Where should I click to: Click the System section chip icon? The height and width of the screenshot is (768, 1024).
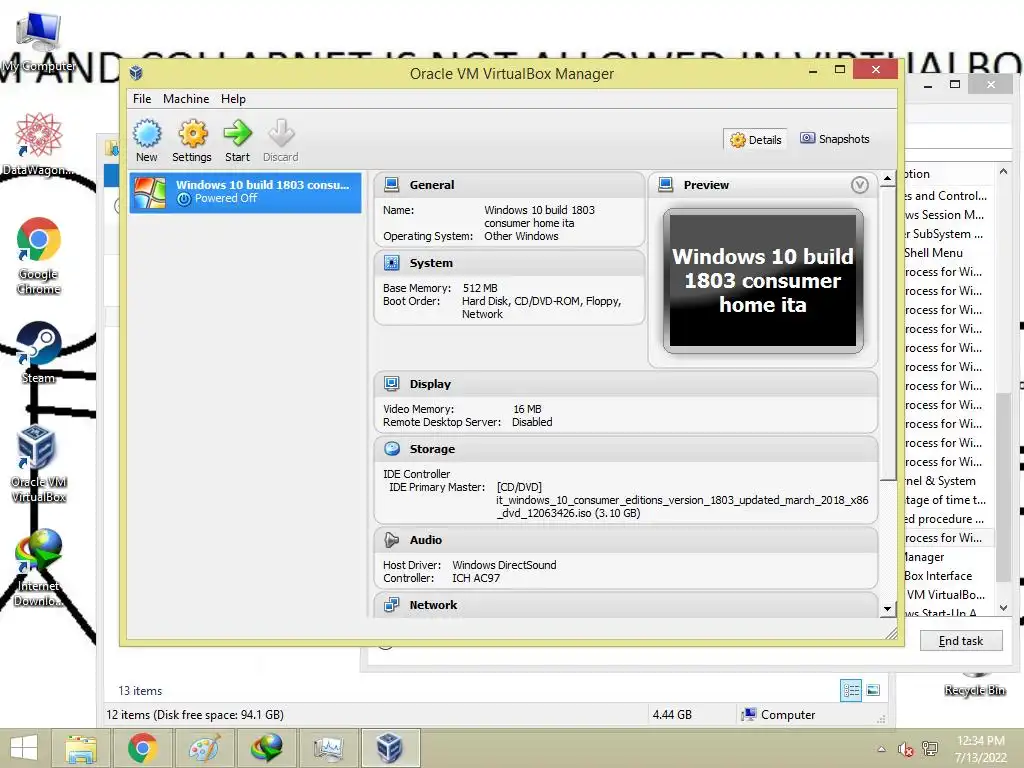coord(392,263)
